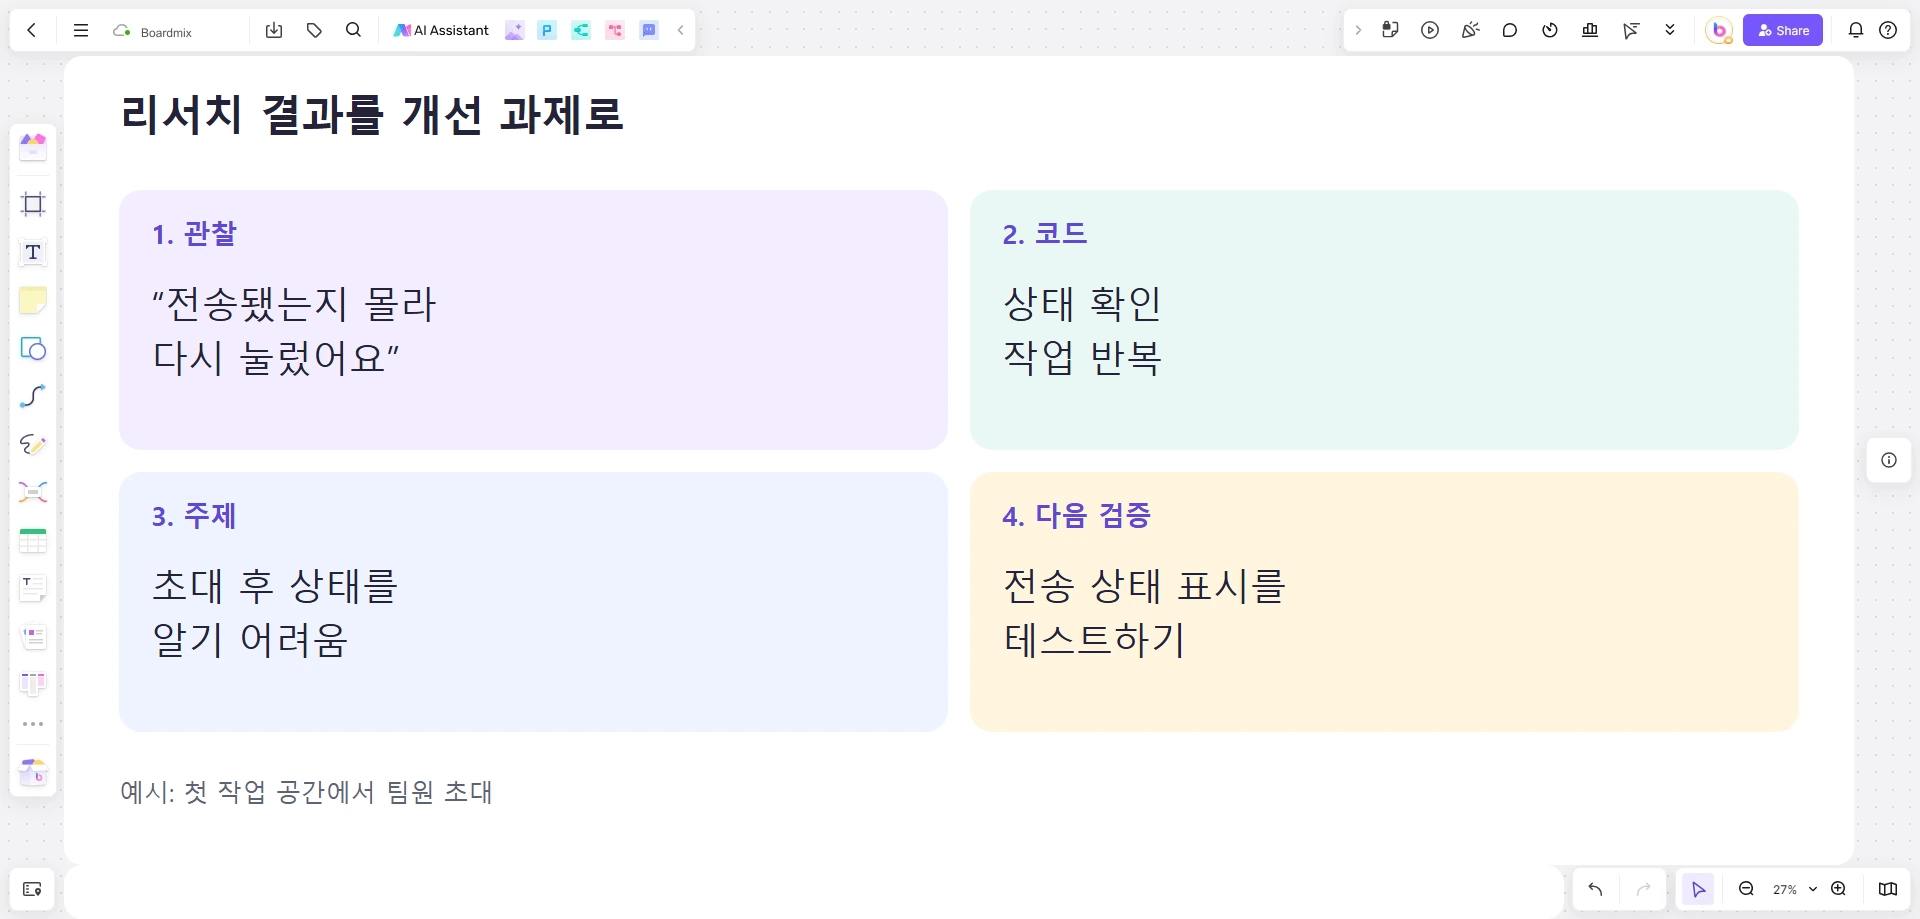Open the 27% zoom level dropdown
The image size is (1920, 919).
tap(1794, 889)
